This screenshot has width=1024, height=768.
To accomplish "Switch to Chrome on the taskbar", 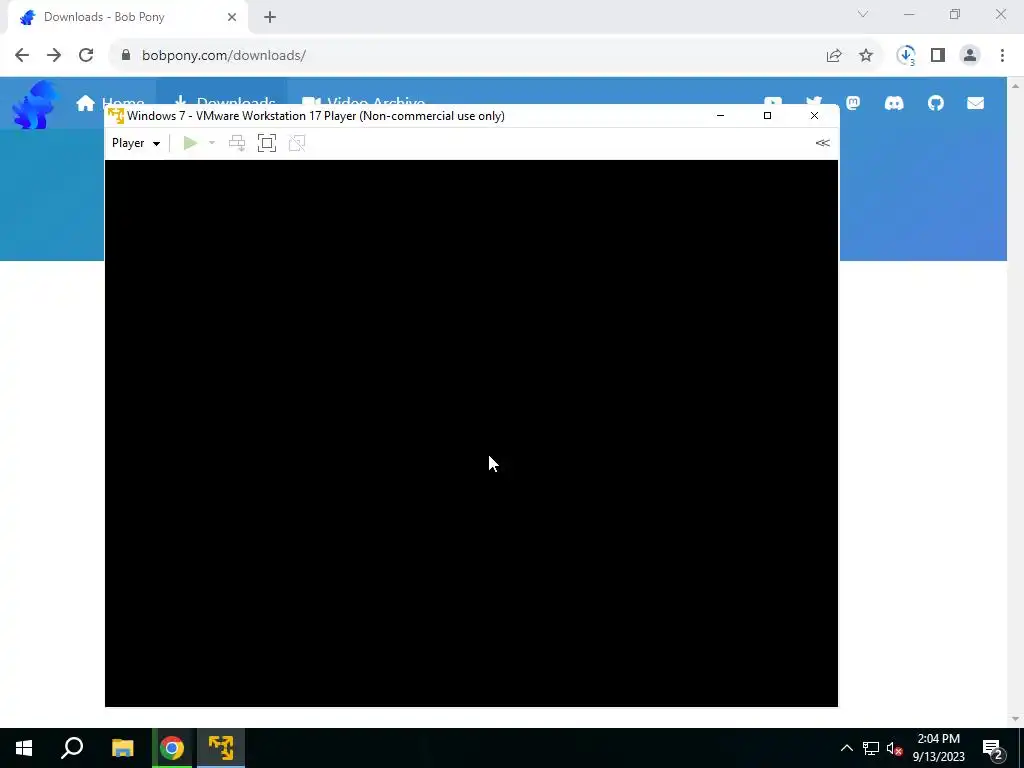I will coord(172,748).
